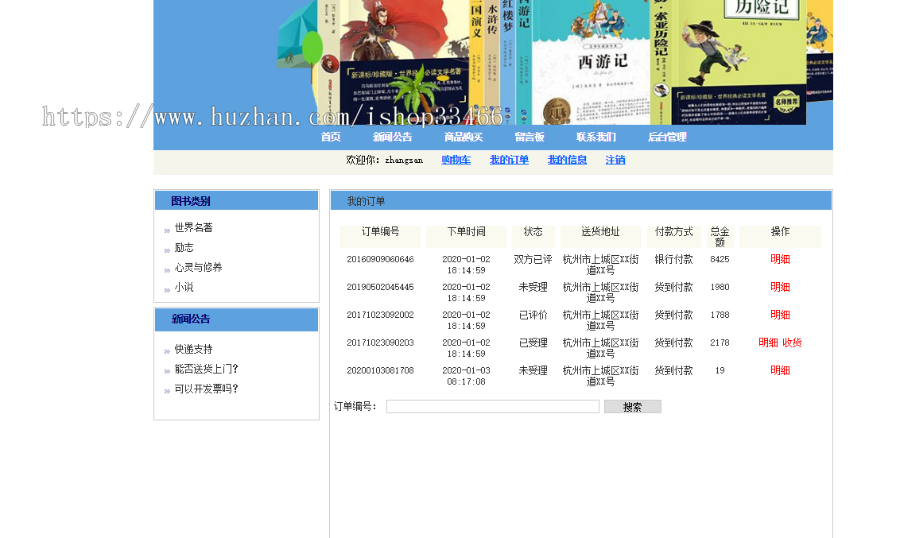The width and height of the screenshot is (900, 538).
Task: Select 世界名著 book category
Action: pos(193,228)
